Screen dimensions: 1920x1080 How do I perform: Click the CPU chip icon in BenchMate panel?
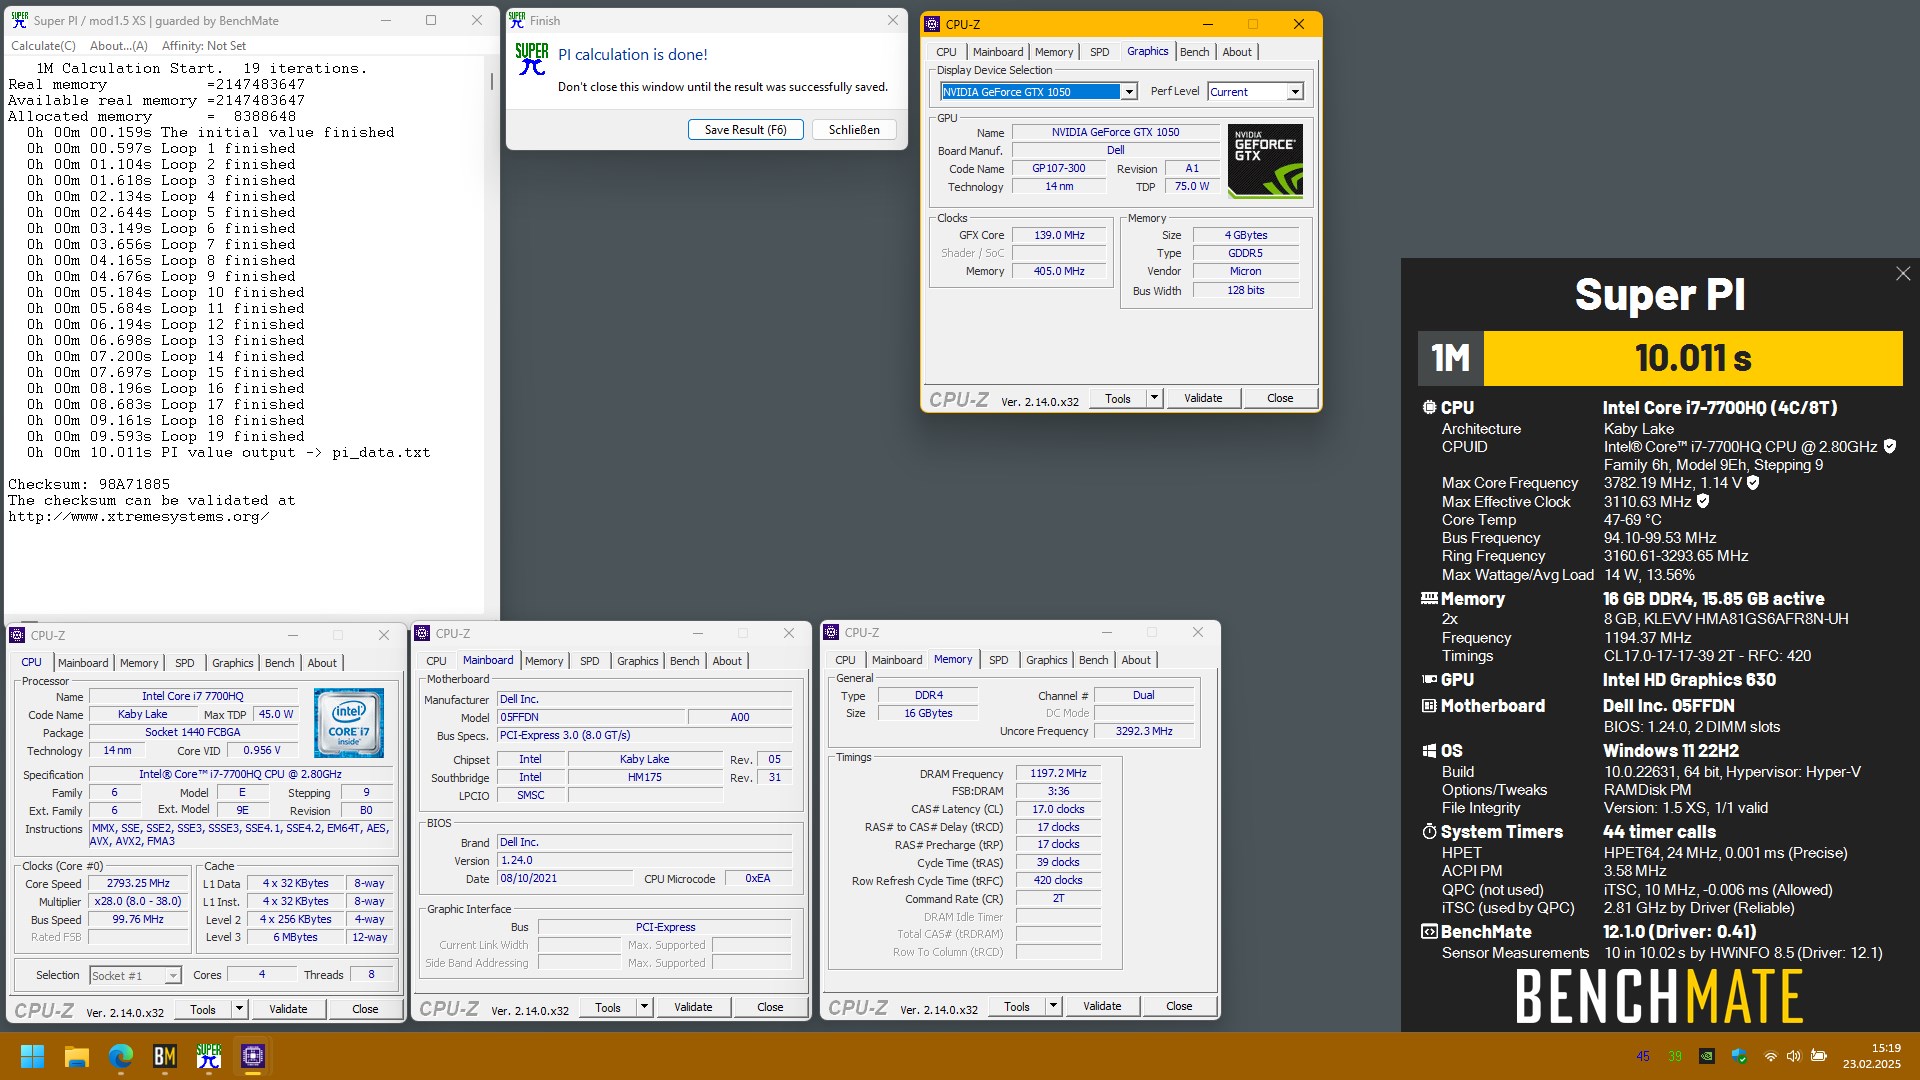pyautogui.click(x=1429, y=408)
